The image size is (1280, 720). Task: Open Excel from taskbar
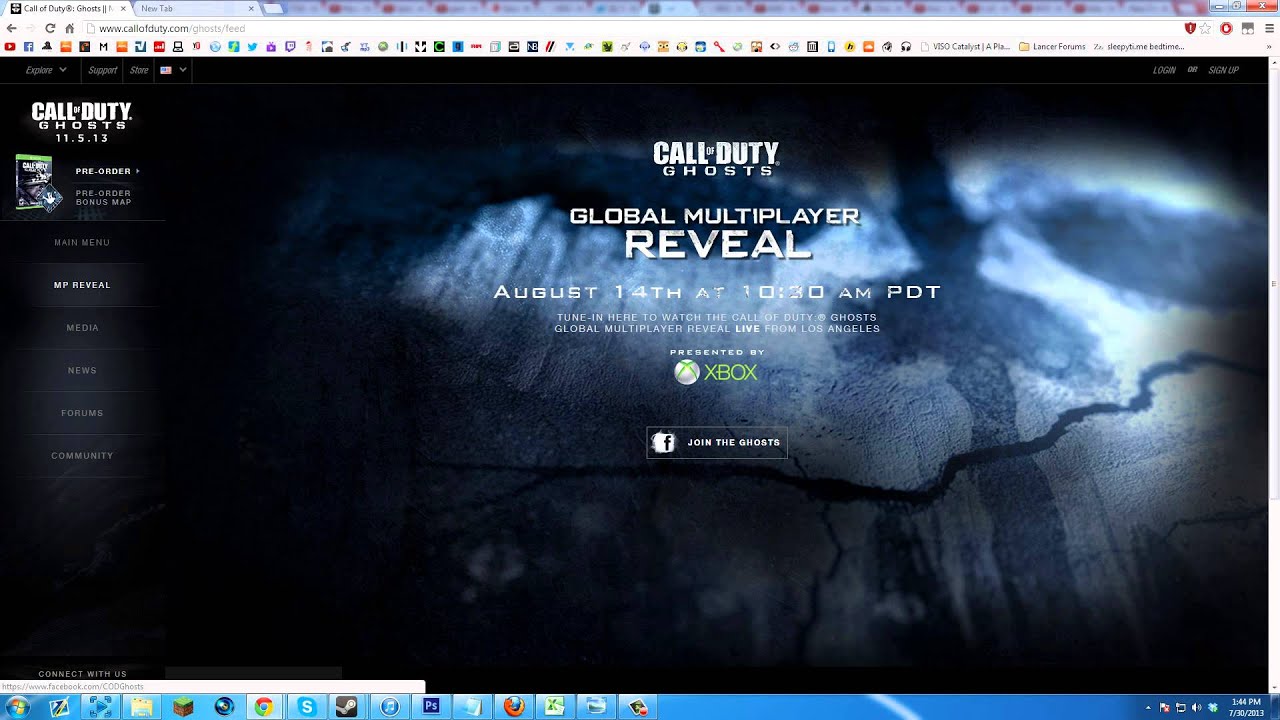[555, 707]
